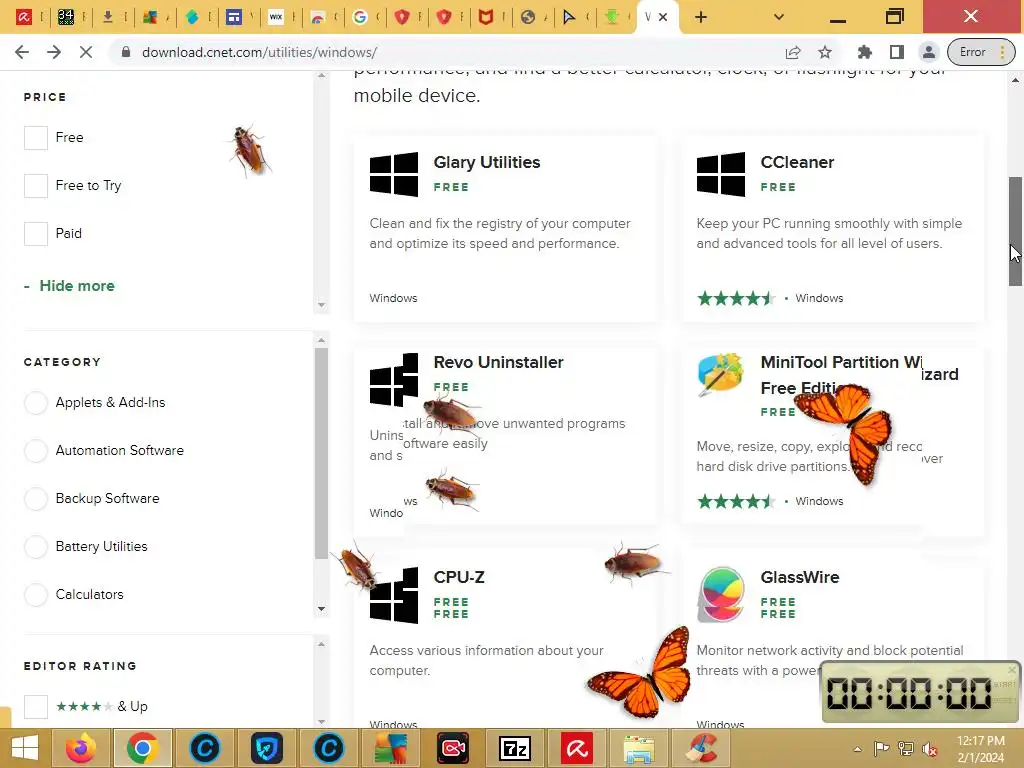Switch to the McAfee shield tab

click(x=486, y=17)
